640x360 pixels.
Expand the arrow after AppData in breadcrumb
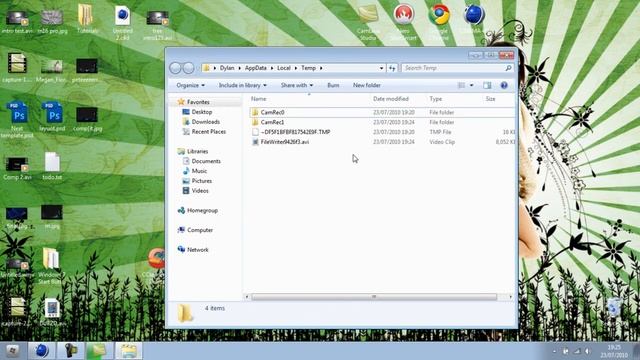(272, 68)
